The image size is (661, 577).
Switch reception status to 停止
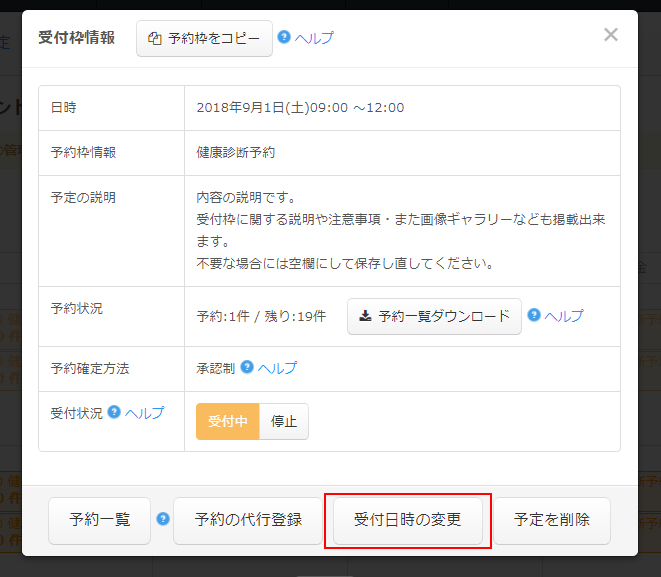click(284, 422)
